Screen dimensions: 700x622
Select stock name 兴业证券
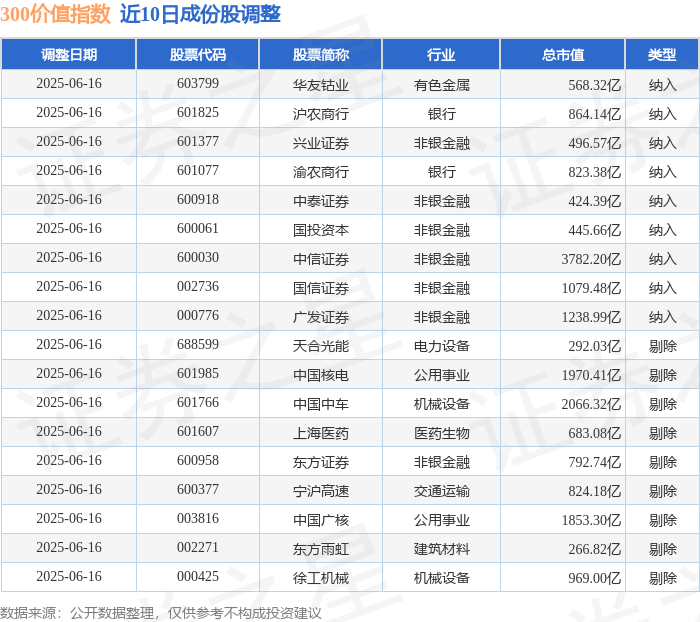coord(321,143)
